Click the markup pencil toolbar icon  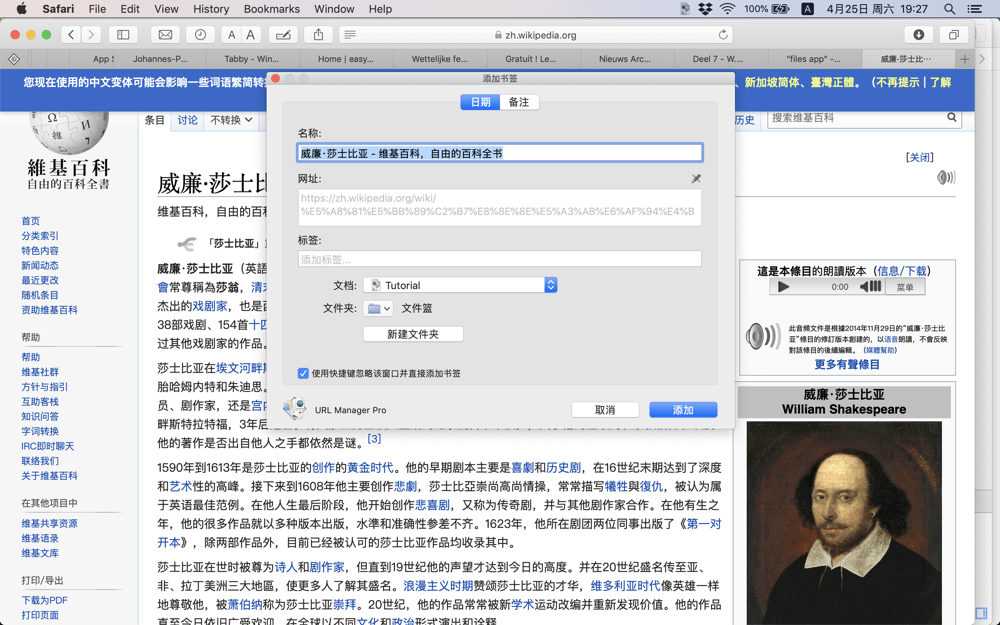(283, 34)
